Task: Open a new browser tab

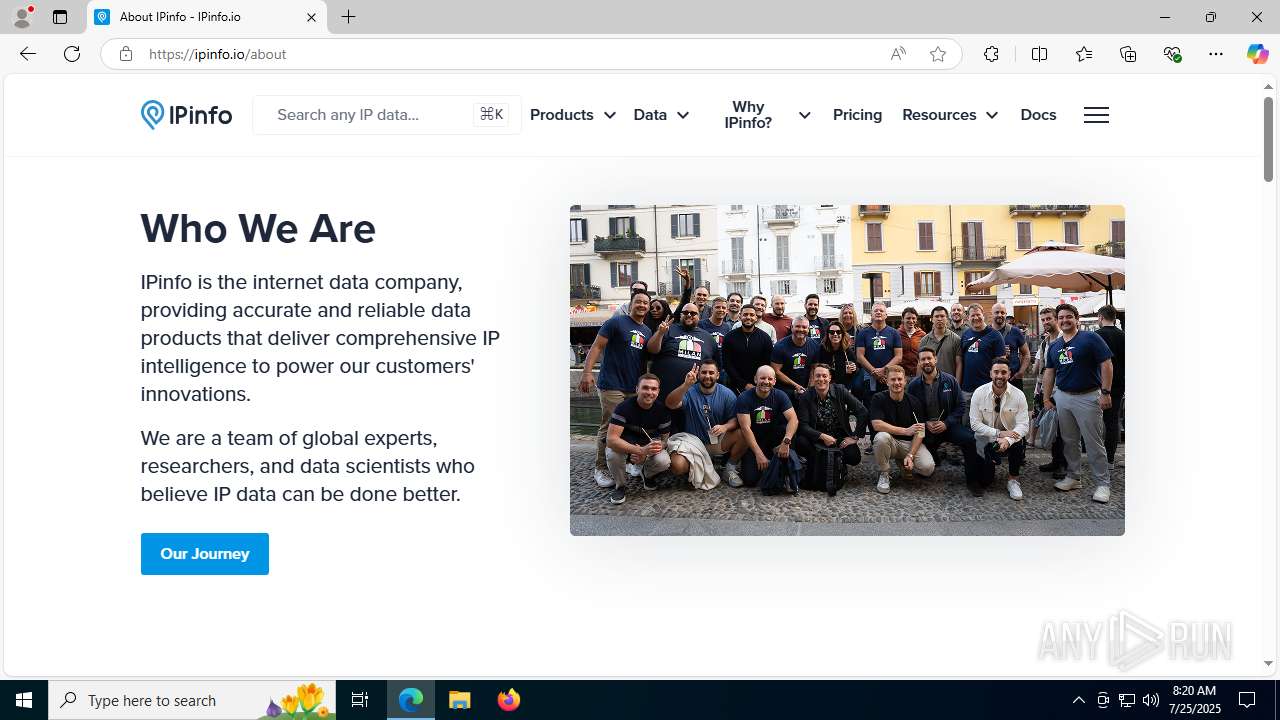Action: [x=348, y=17]
